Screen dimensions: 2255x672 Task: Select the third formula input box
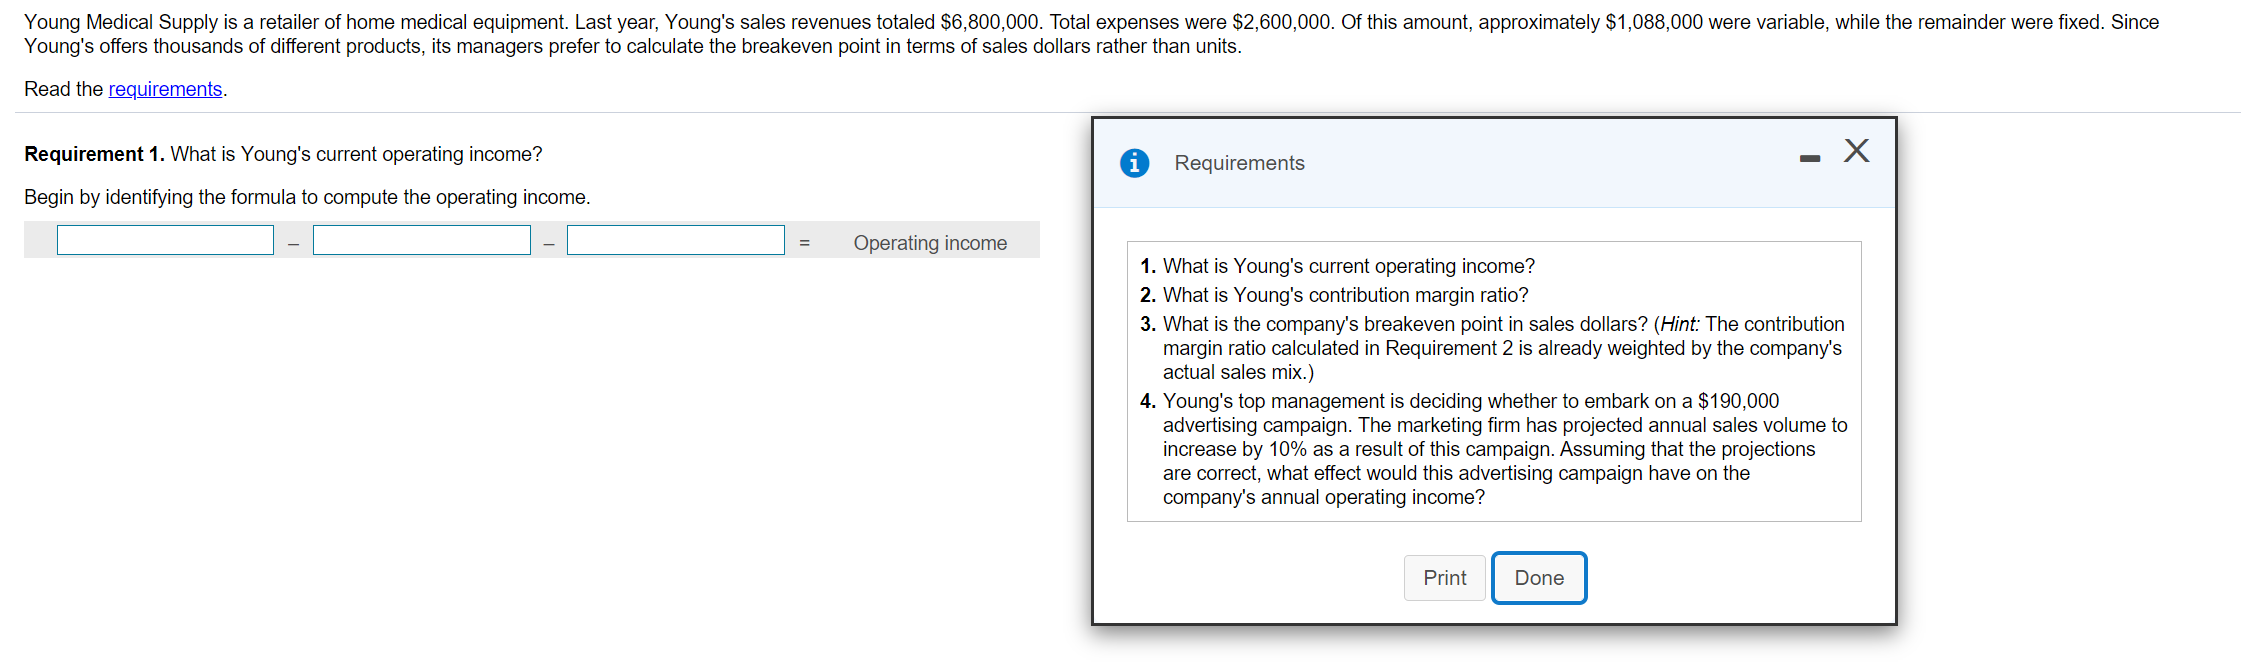pyautogui.click(x=675, y=240)
